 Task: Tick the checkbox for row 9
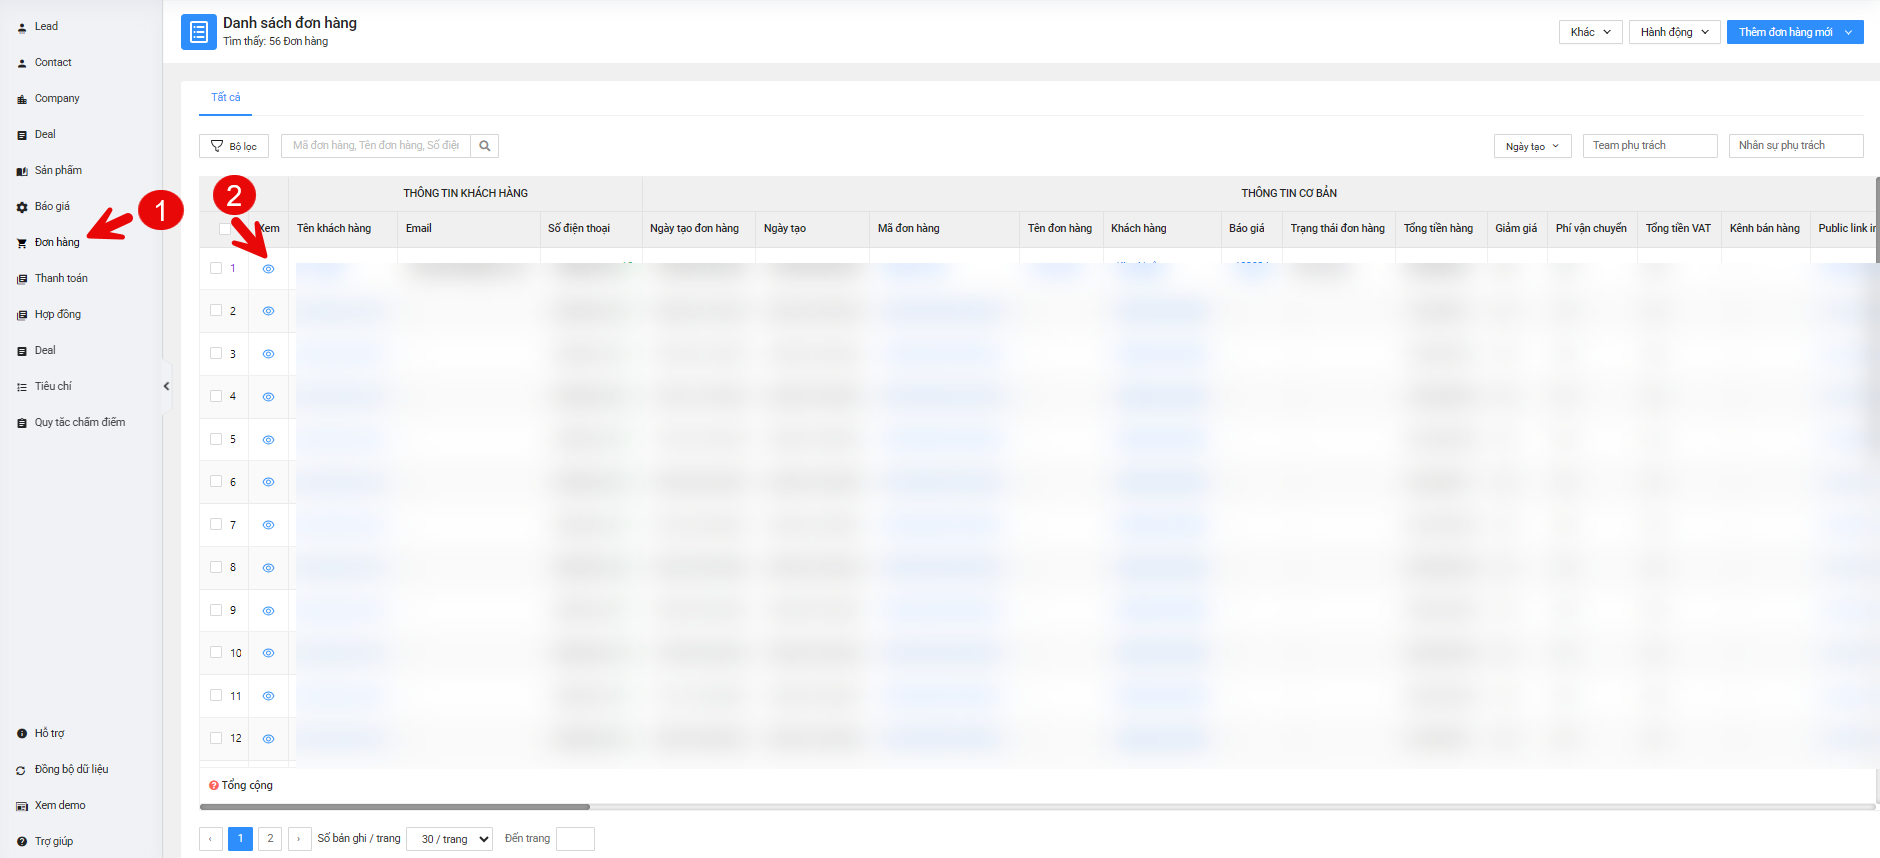pyautogui.click(x=216, y=610)
